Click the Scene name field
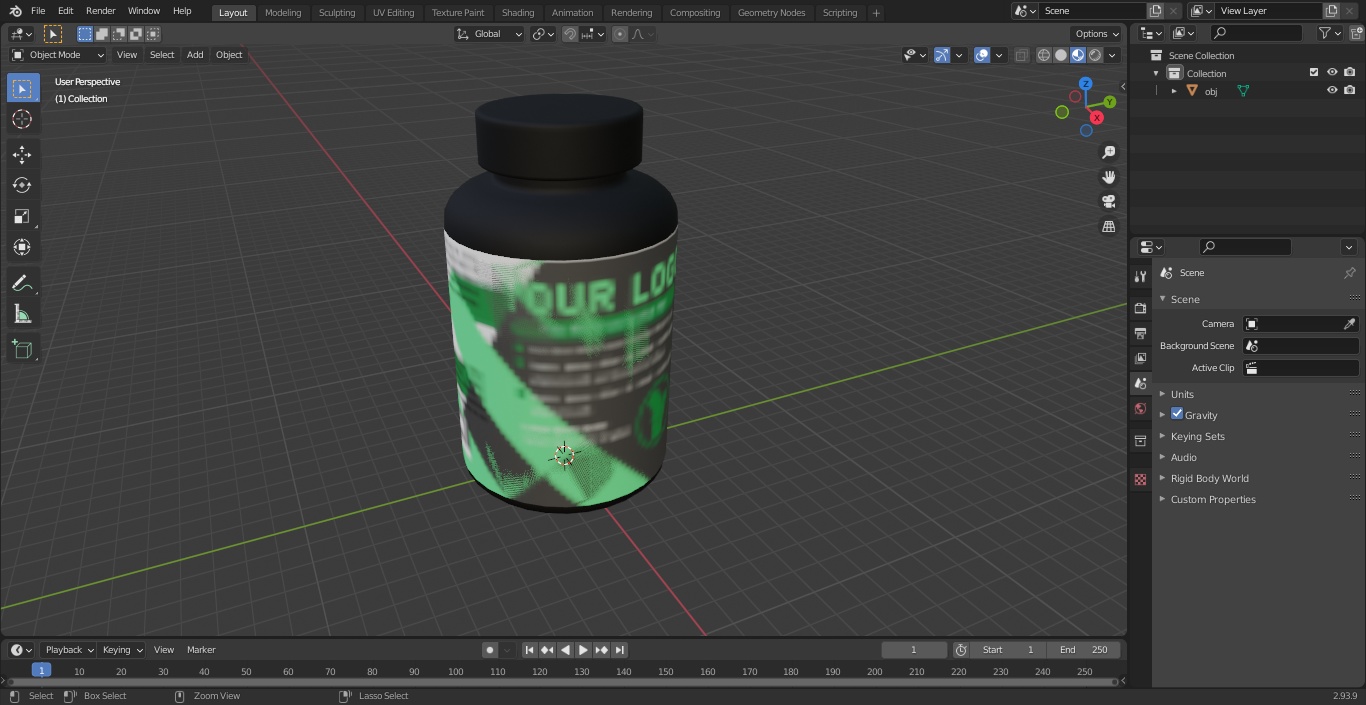Image resolution: width=1366 pixels, height=705 pixels. point(1091,11)
